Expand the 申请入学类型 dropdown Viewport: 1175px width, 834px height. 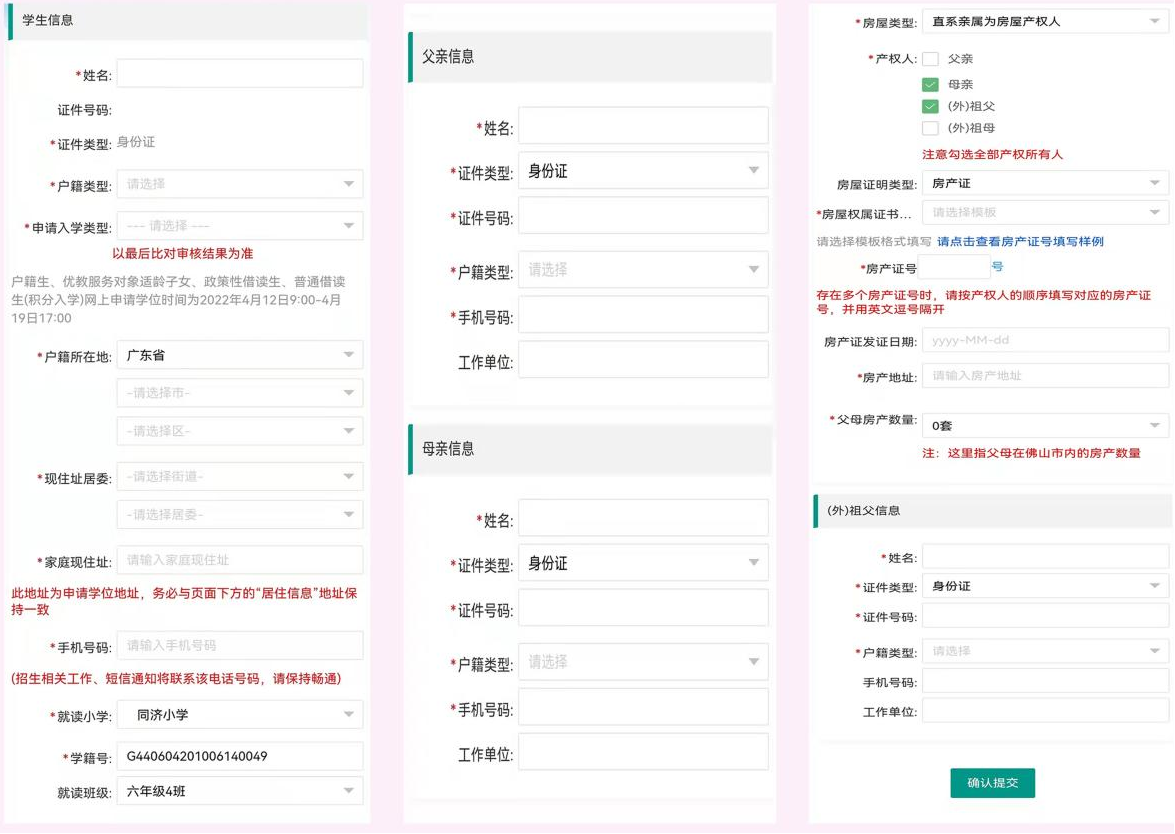click(x=240, y=226)
